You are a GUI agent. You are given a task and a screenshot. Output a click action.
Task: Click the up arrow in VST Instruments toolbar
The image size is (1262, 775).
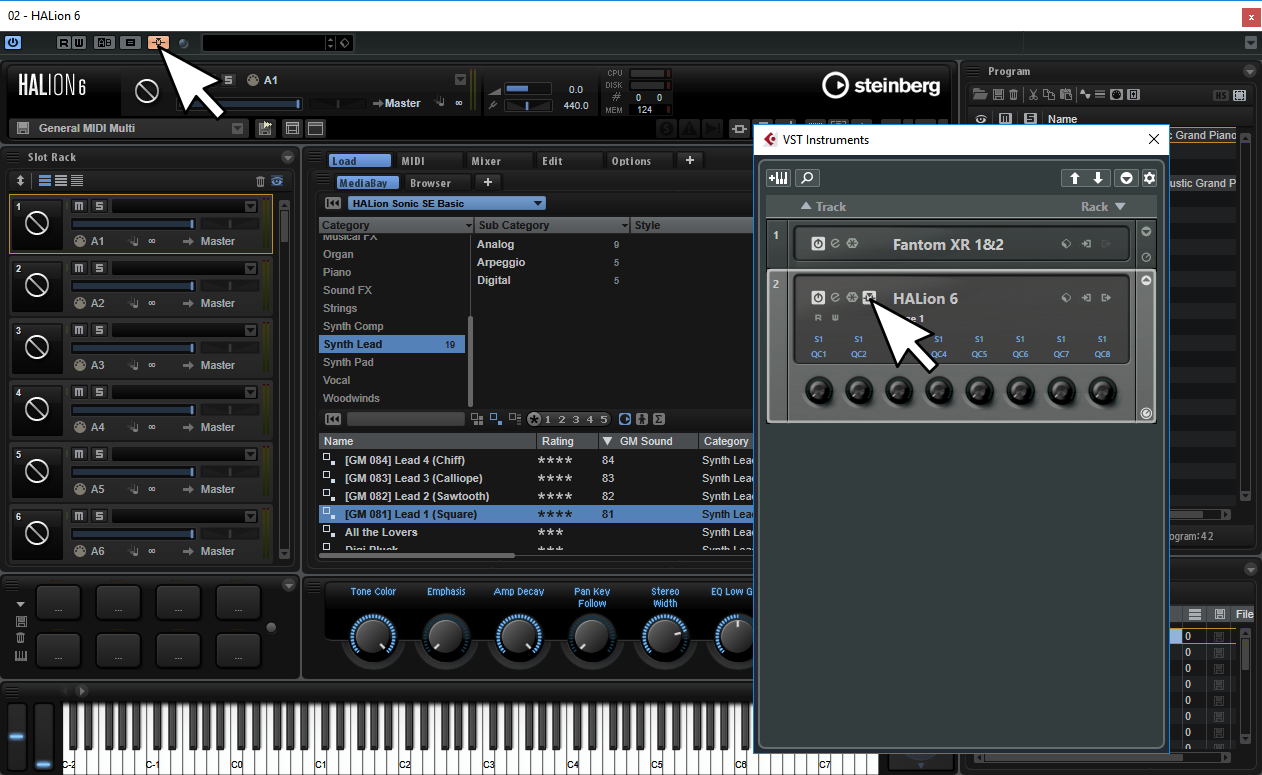(1074, 178)
